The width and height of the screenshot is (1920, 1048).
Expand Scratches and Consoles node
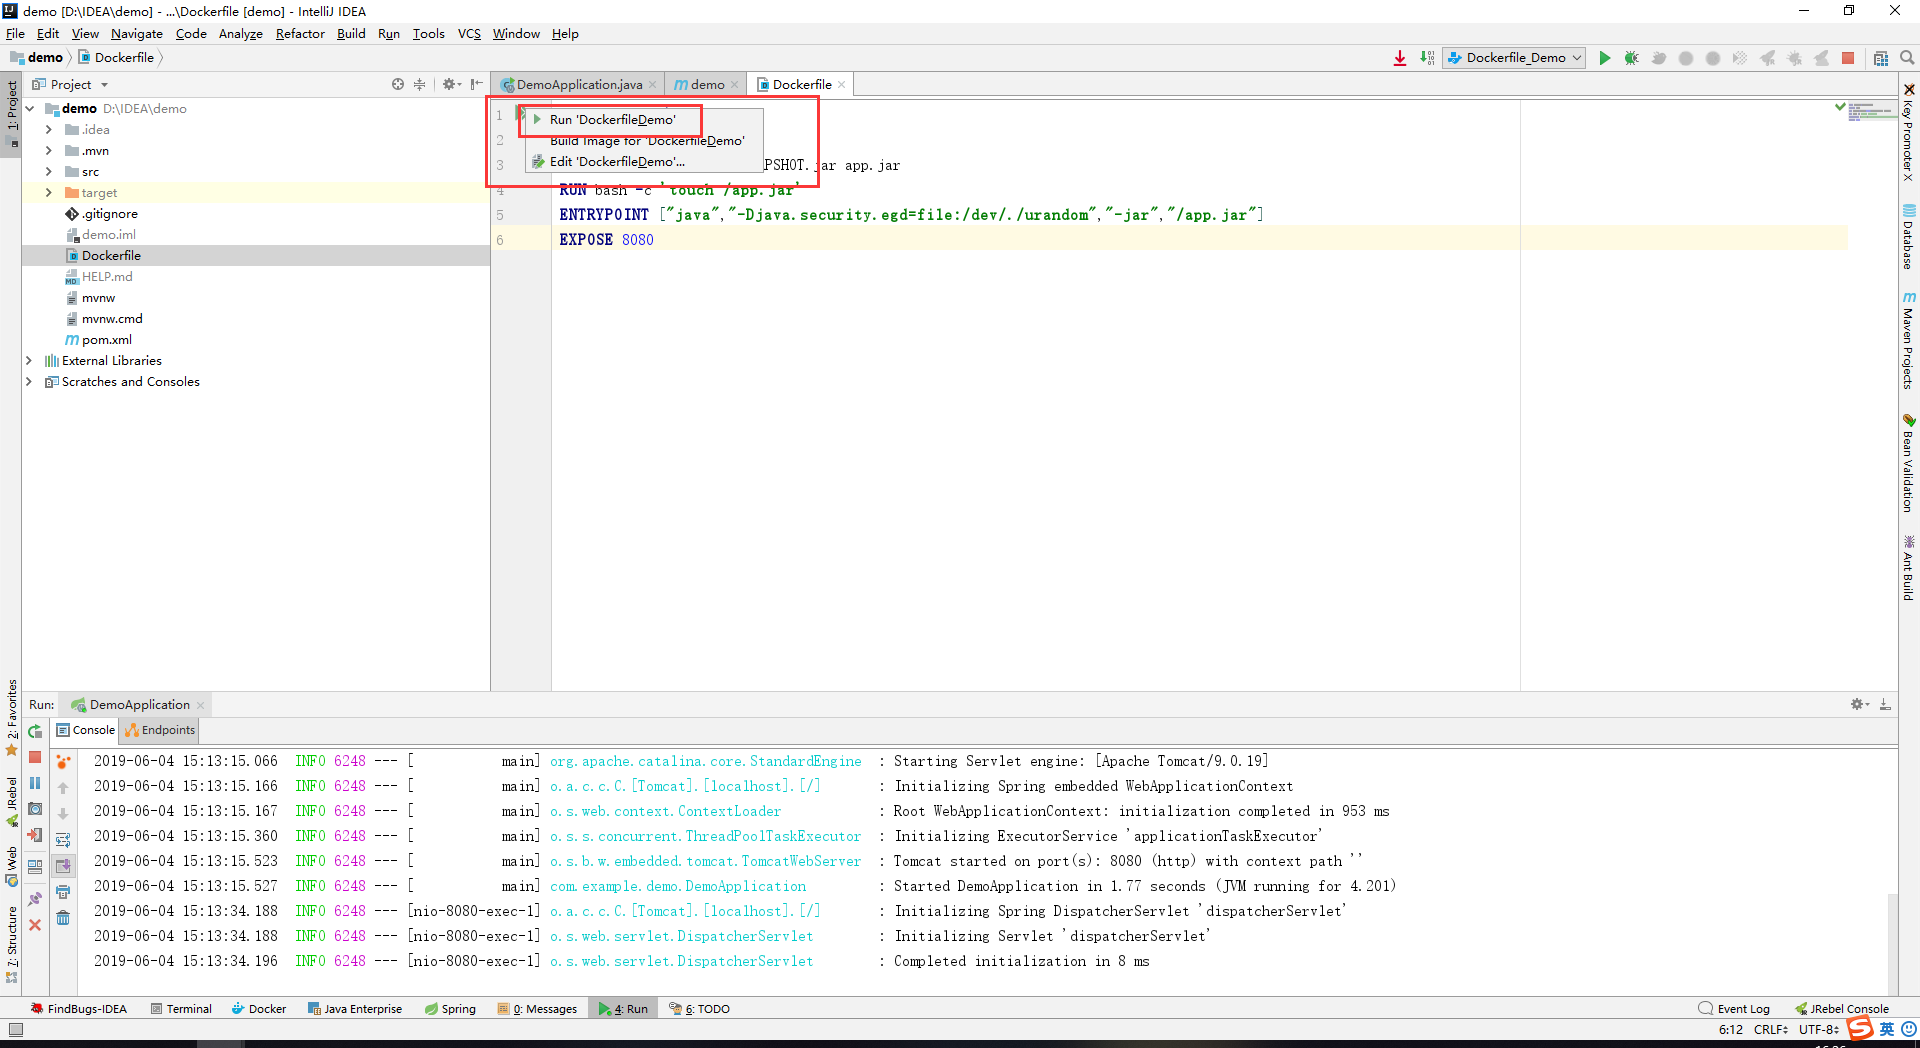point(29,382)
